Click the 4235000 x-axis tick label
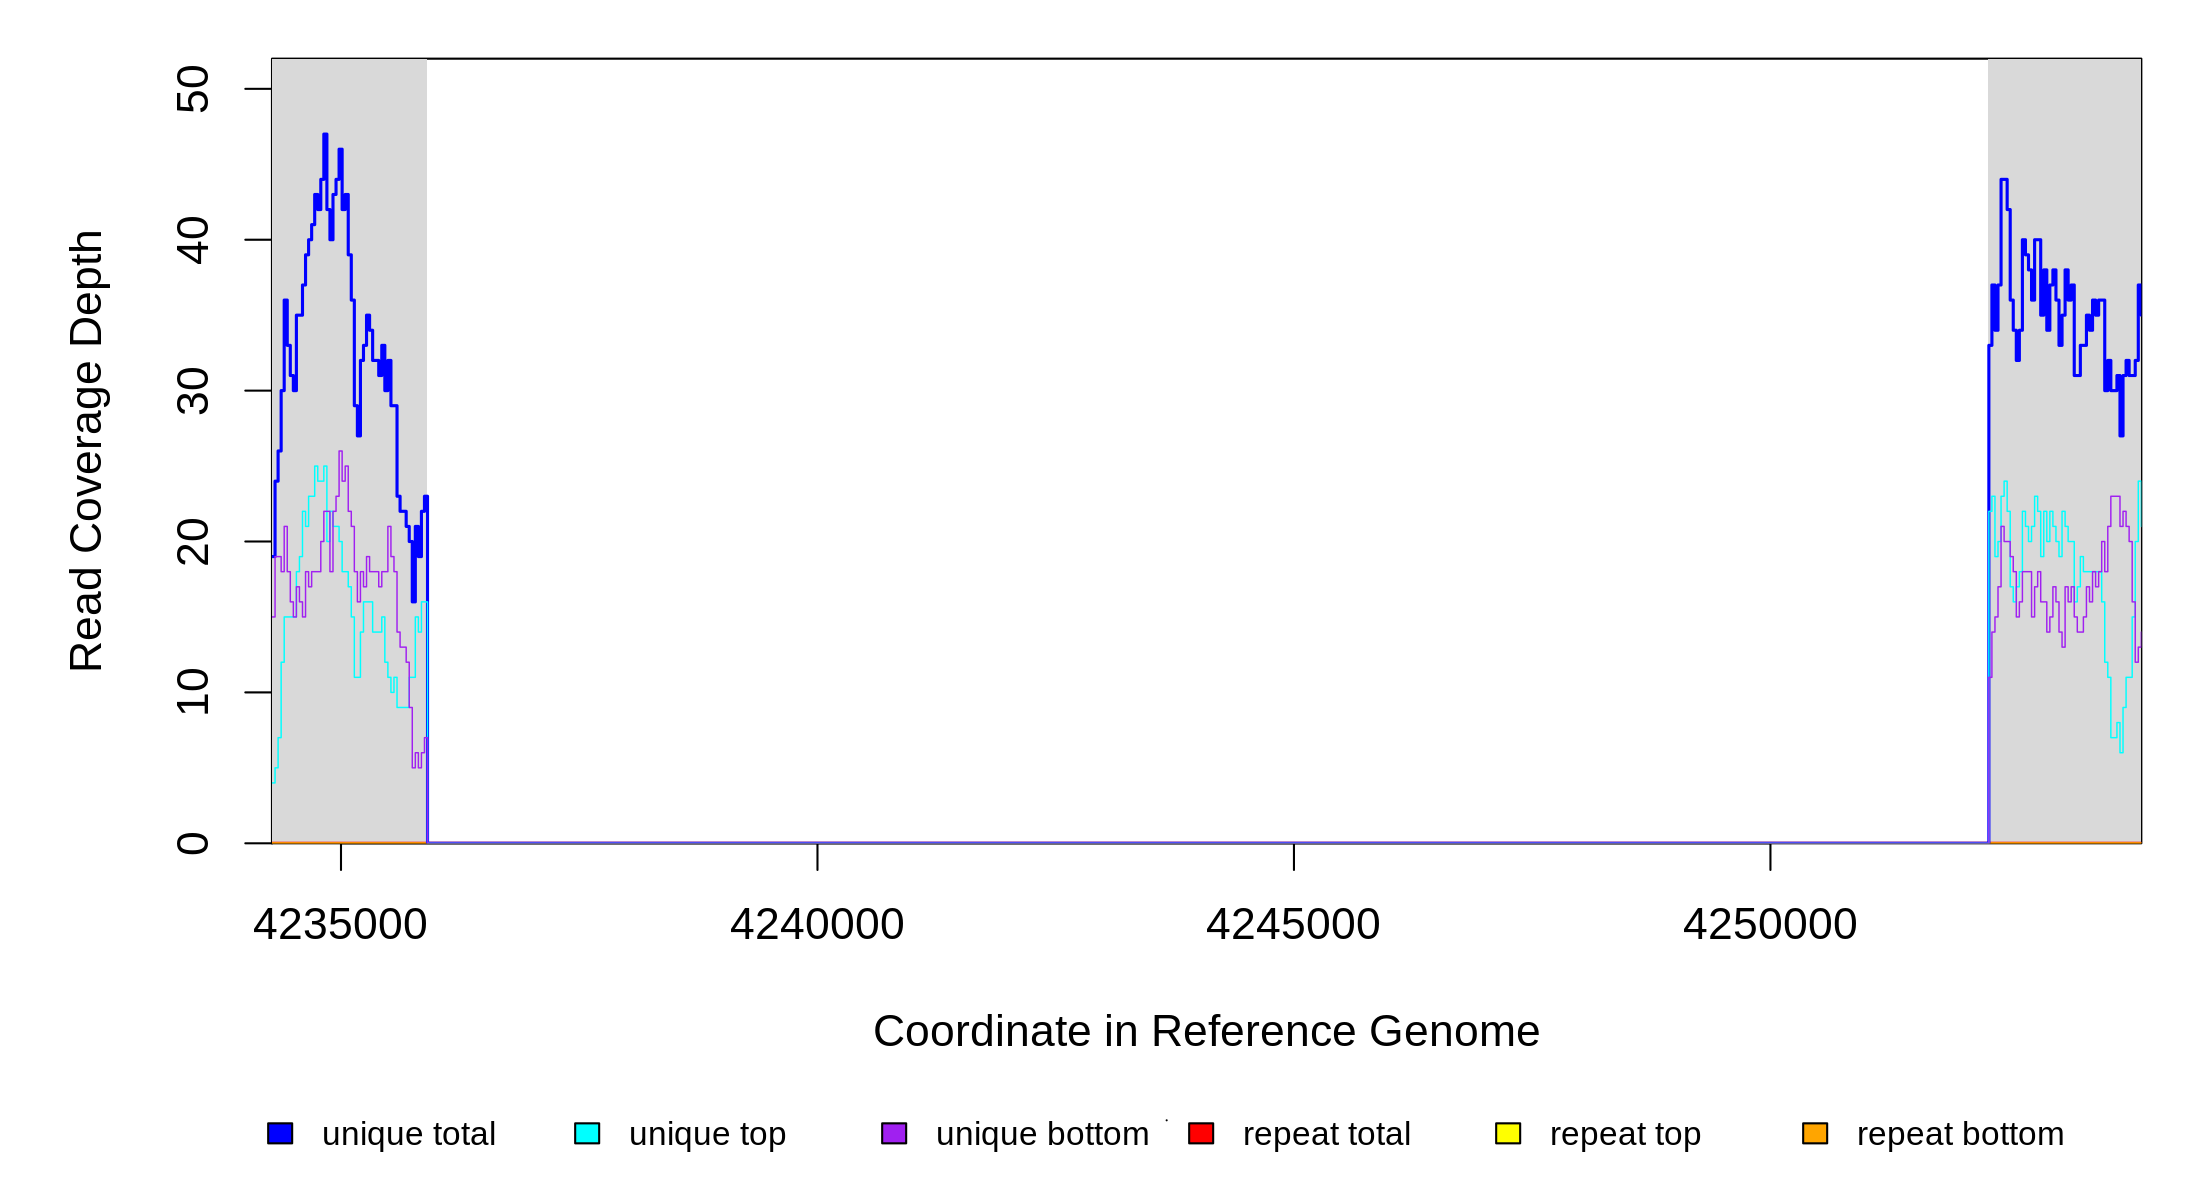 pos(340,924)
